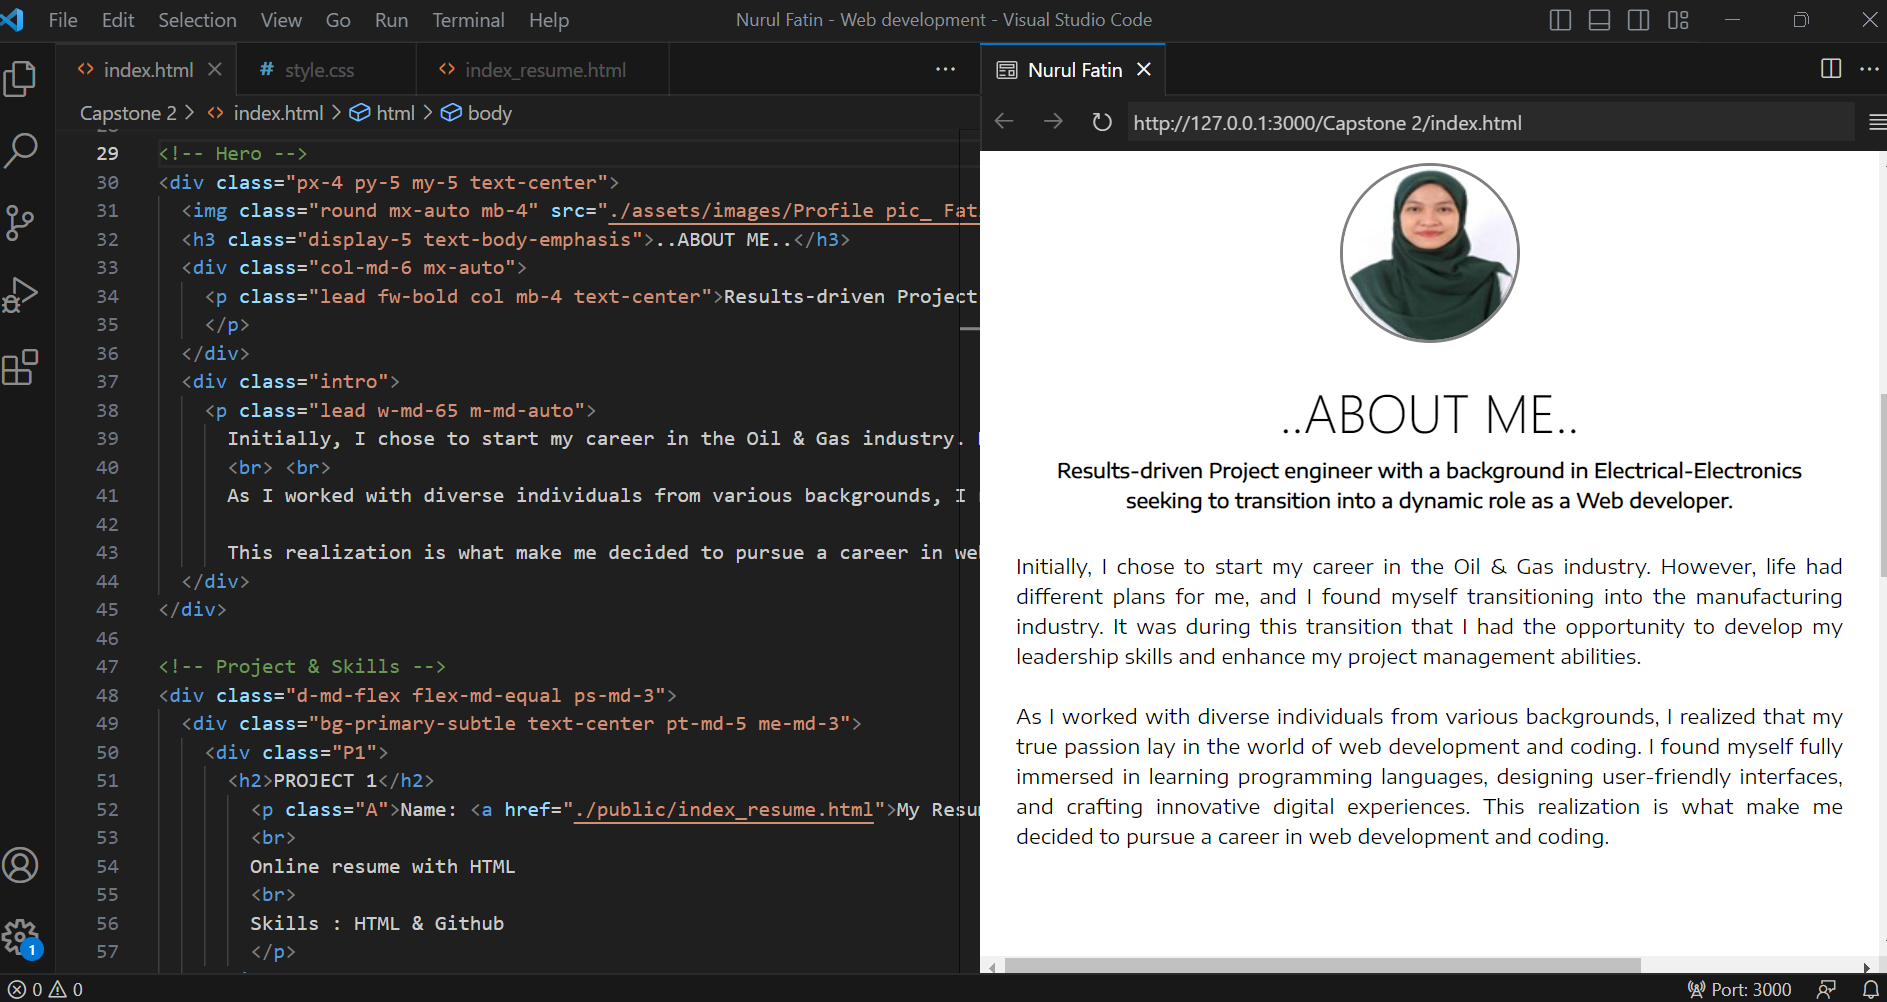
Task: Expand the body breadcrumb element
Action: [488, 113]
